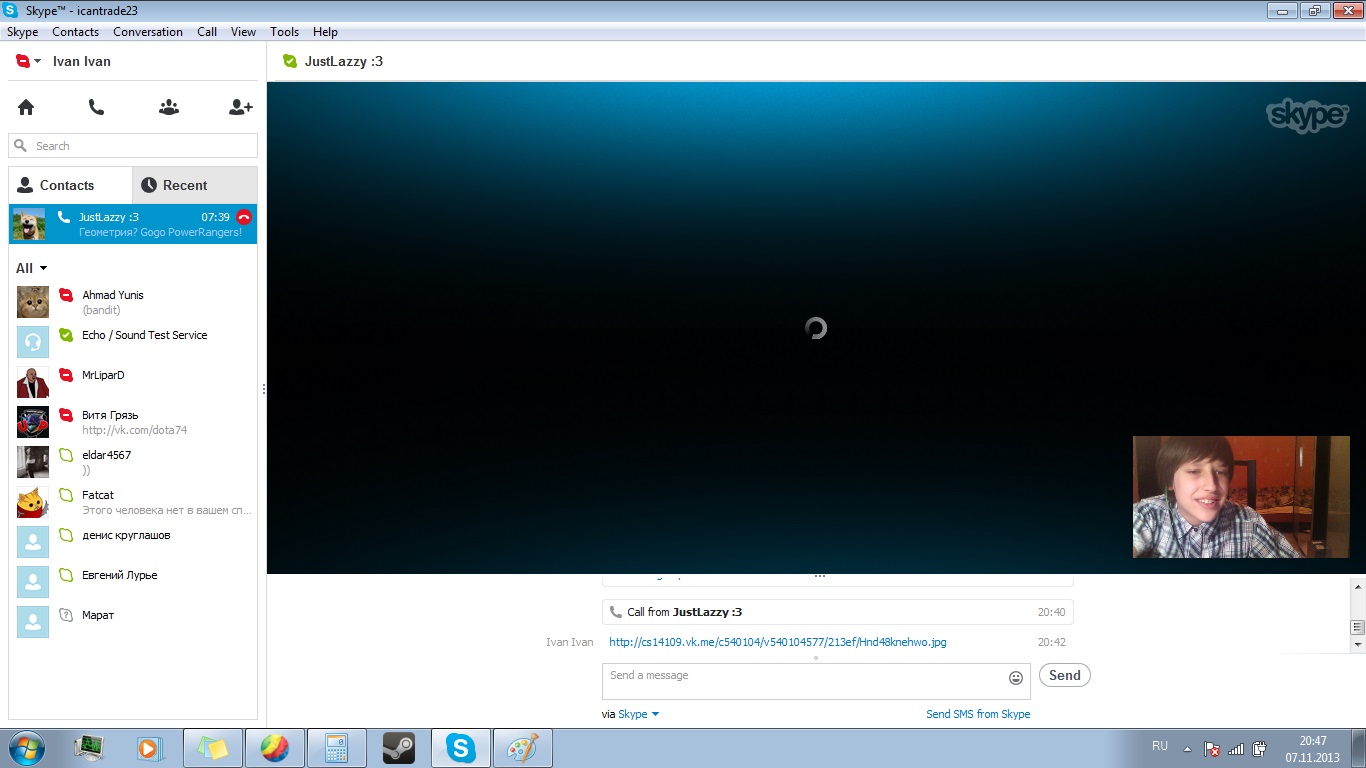This screenshot has width=1366, height=768.
Task: Click the self-view video preview thumbnail
Action: pyautogui.click(x=1241, y=497)
